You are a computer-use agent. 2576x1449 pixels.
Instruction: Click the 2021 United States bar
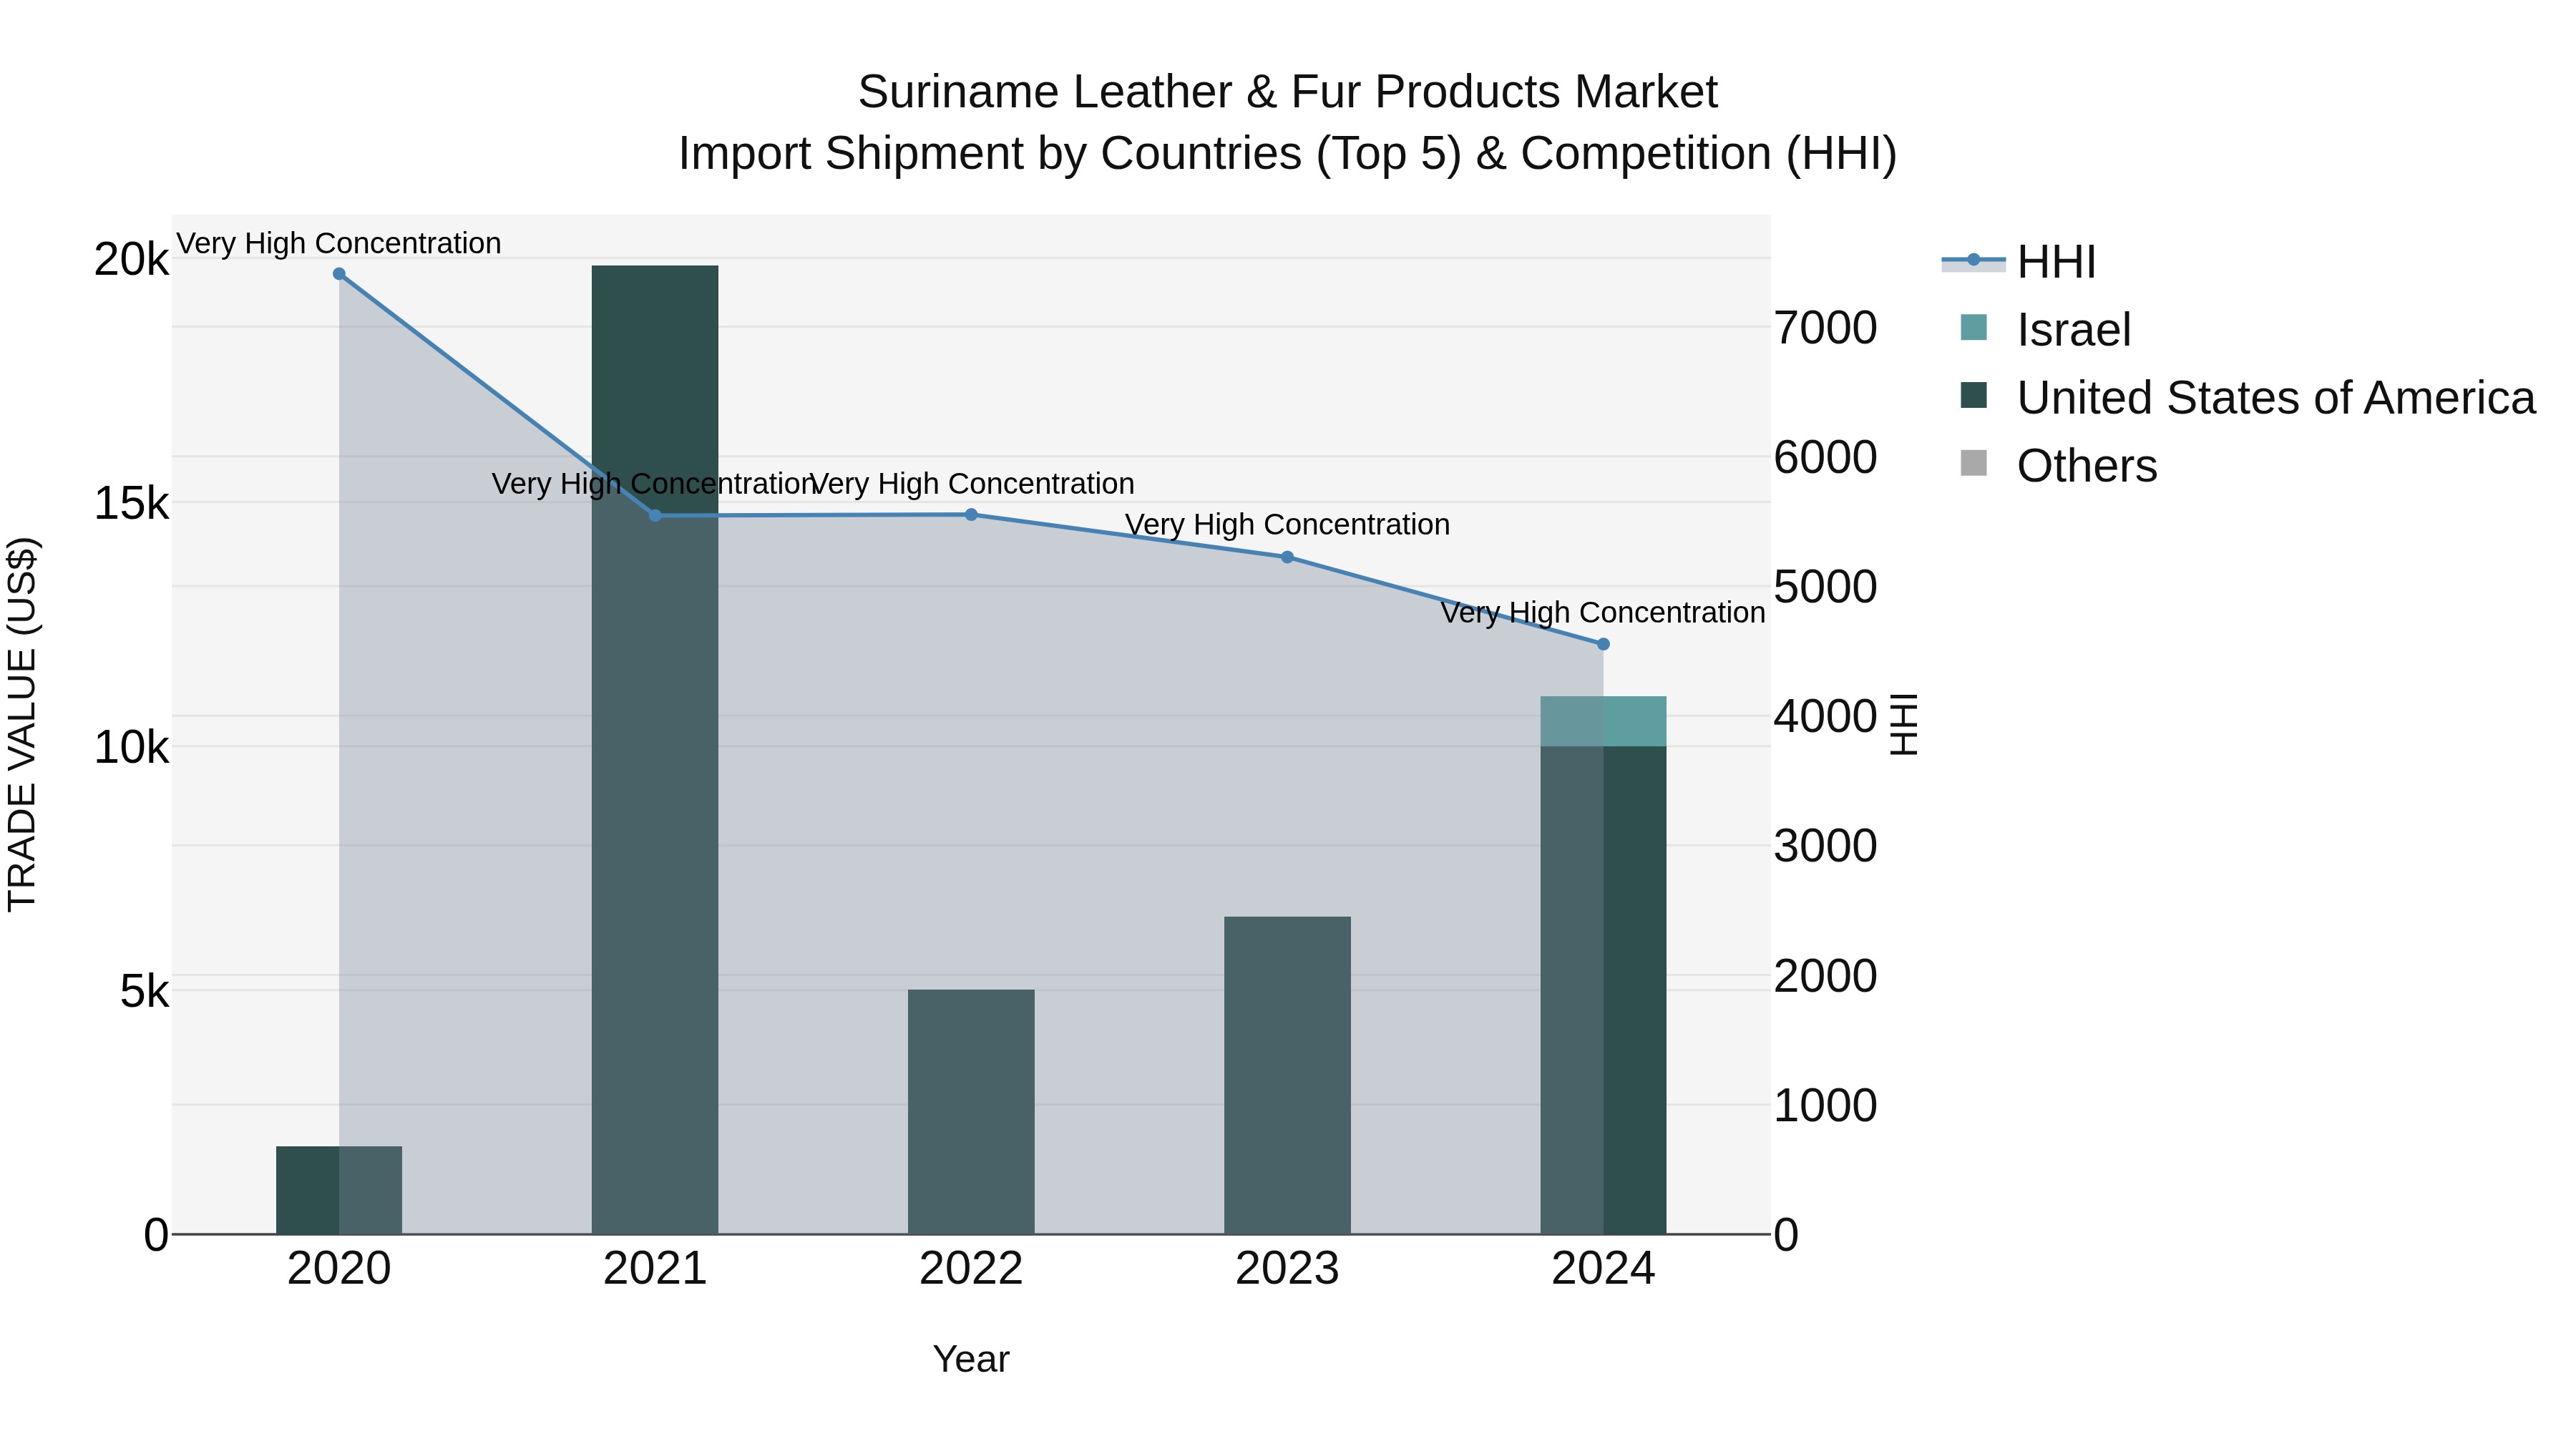(x=655, y=750)
